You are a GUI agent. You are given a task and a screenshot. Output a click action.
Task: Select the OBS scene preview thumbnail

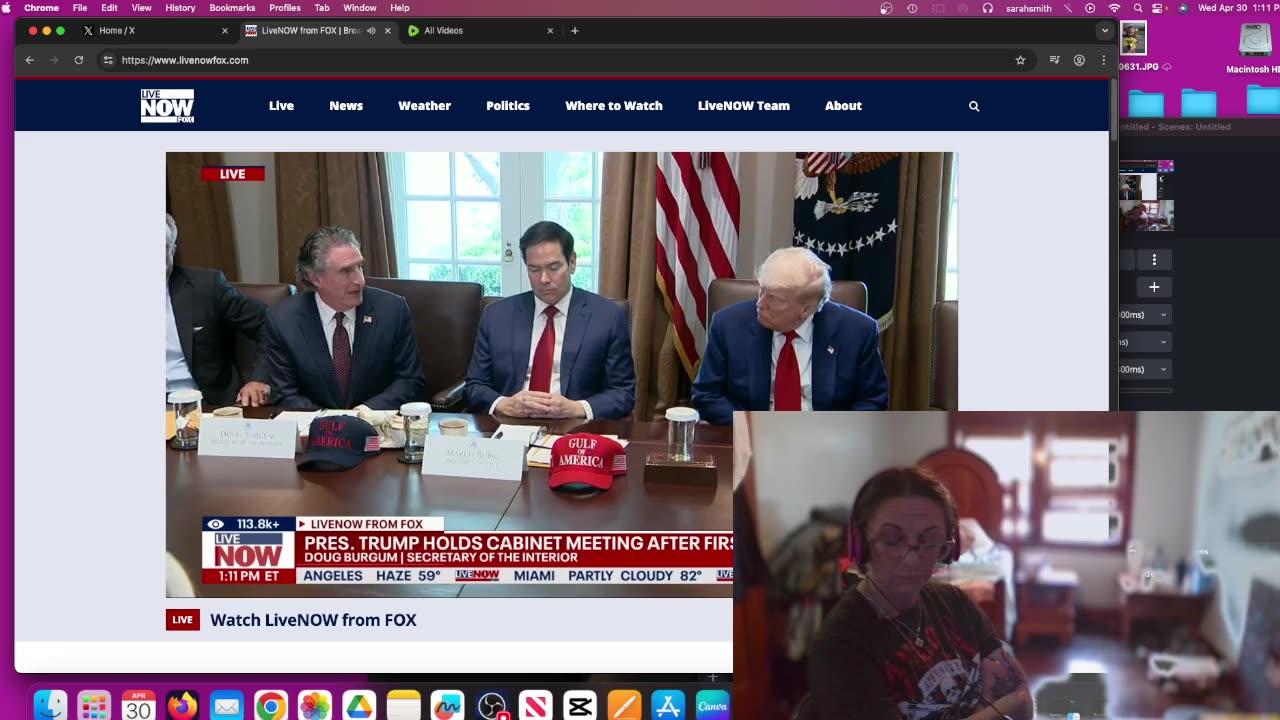click(x=1146, y=196)
